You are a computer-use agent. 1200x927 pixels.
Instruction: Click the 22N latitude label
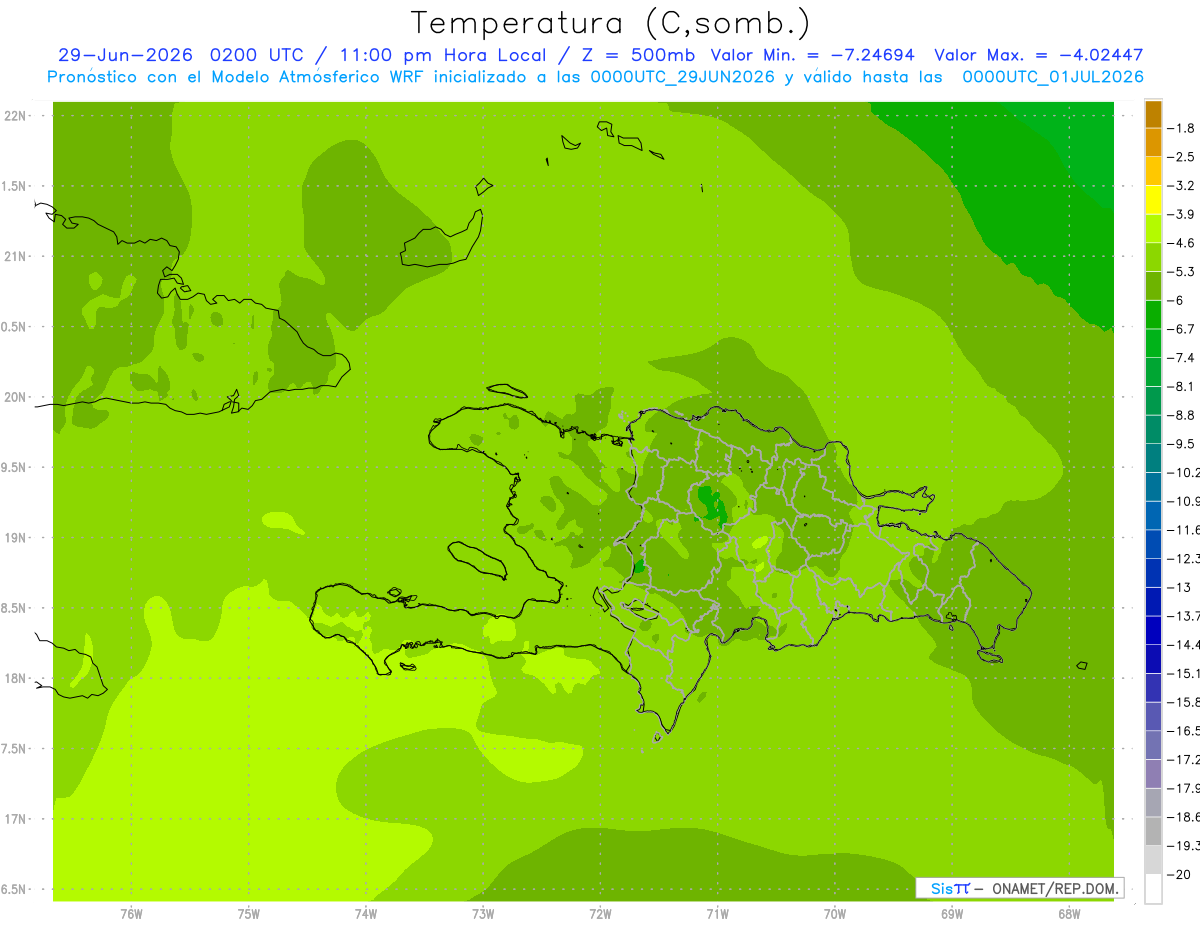pyautogui.click(x=15, y=116)
